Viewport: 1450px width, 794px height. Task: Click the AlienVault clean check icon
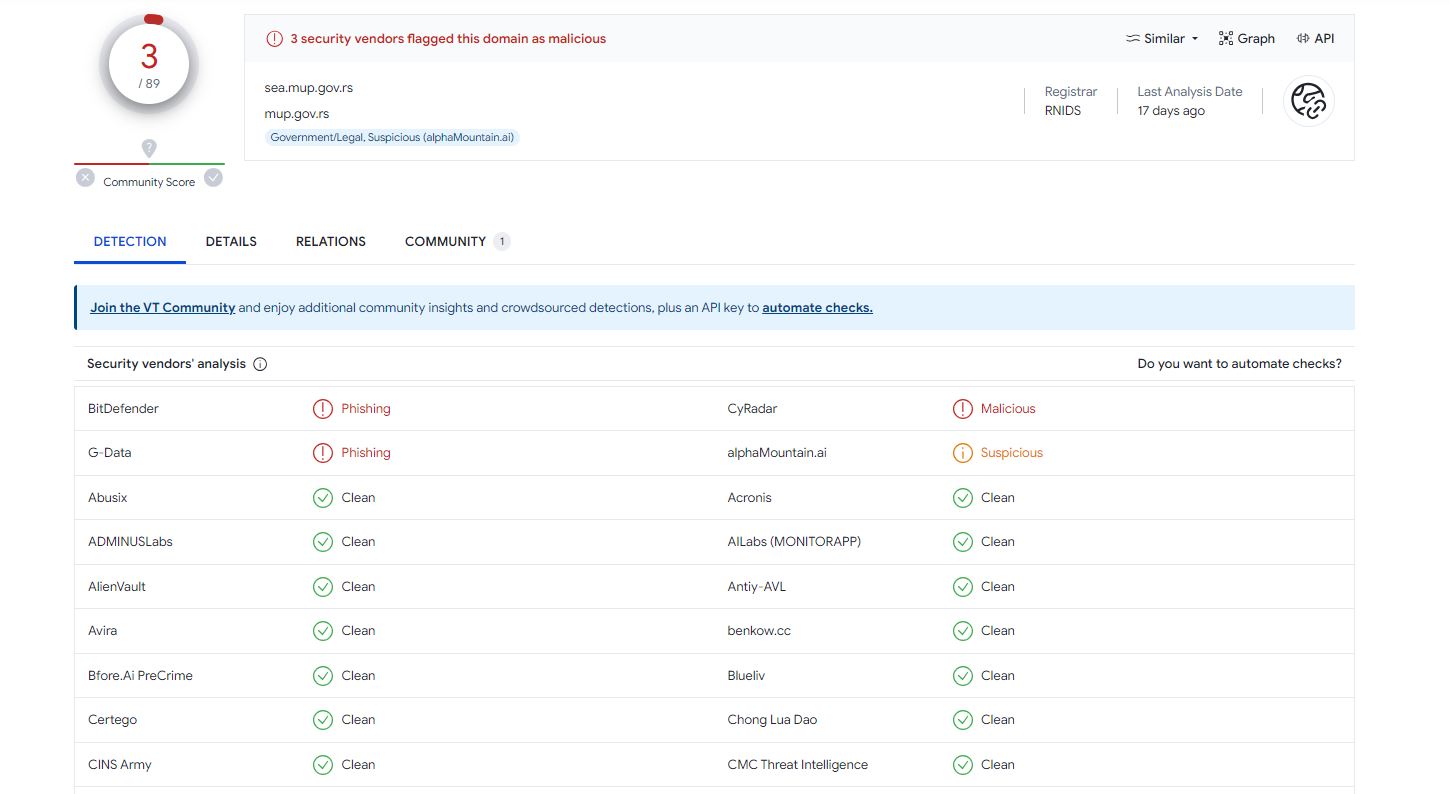(x=323, y=587)
